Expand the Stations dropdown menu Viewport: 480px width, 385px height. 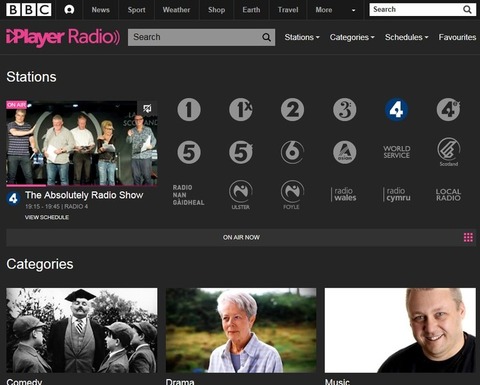click(x=302, y=37)
